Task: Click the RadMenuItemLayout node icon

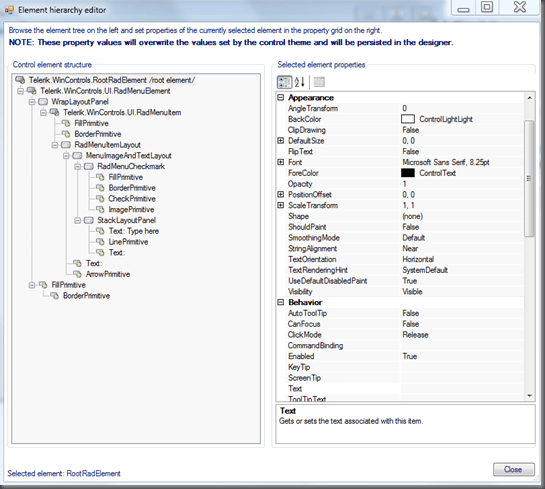Action: (x=66, y=145)
